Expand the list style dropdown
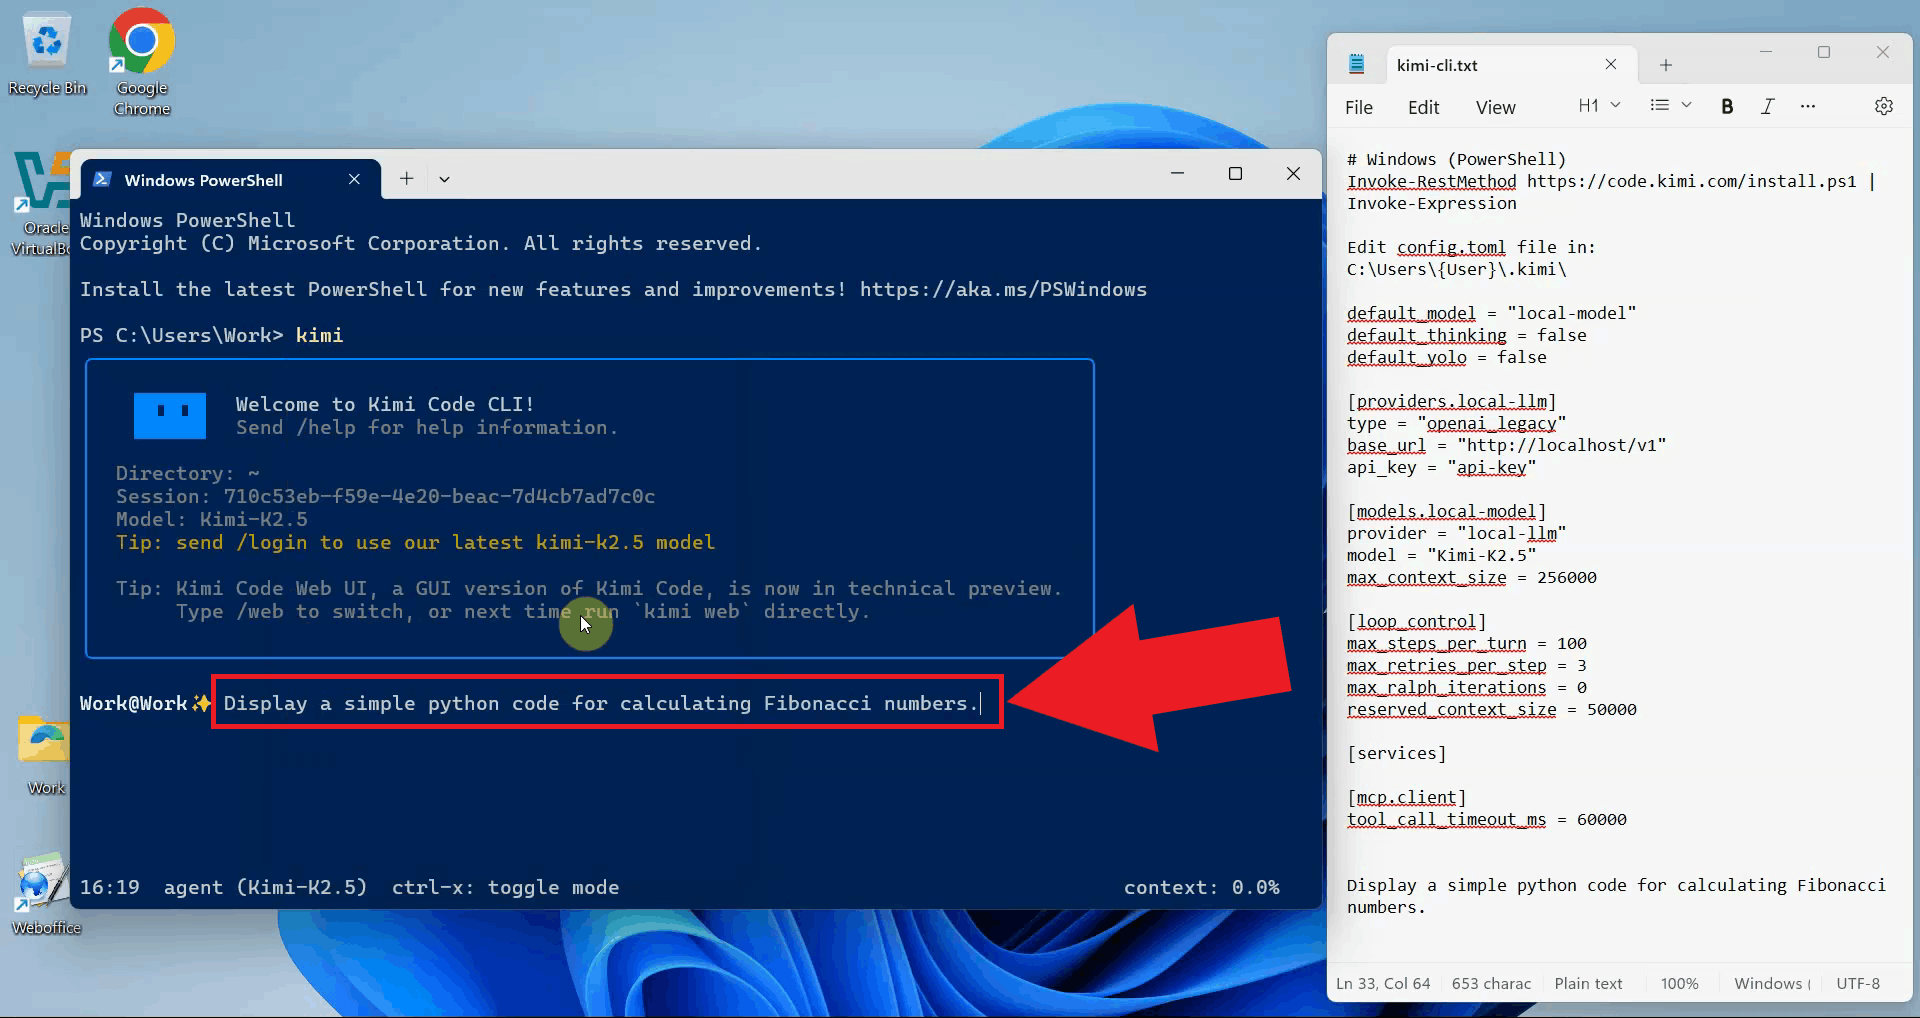The height and width of the screenshot is (1018, 1920). point(1670,106)
